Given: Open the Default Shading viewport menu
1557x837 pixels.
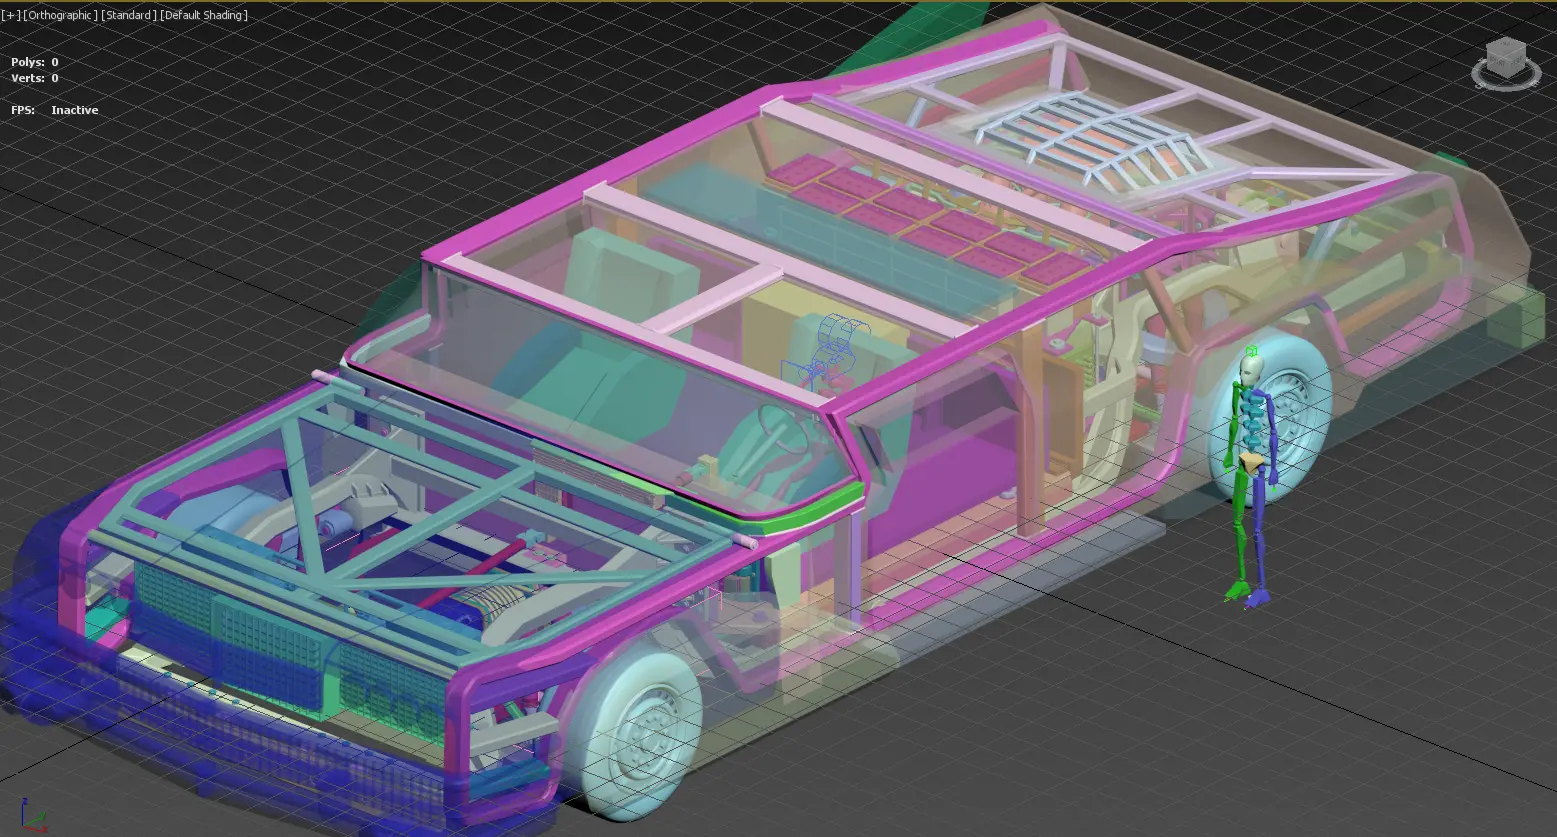Looking at the screenshot, I should click(x=203, y=15).
